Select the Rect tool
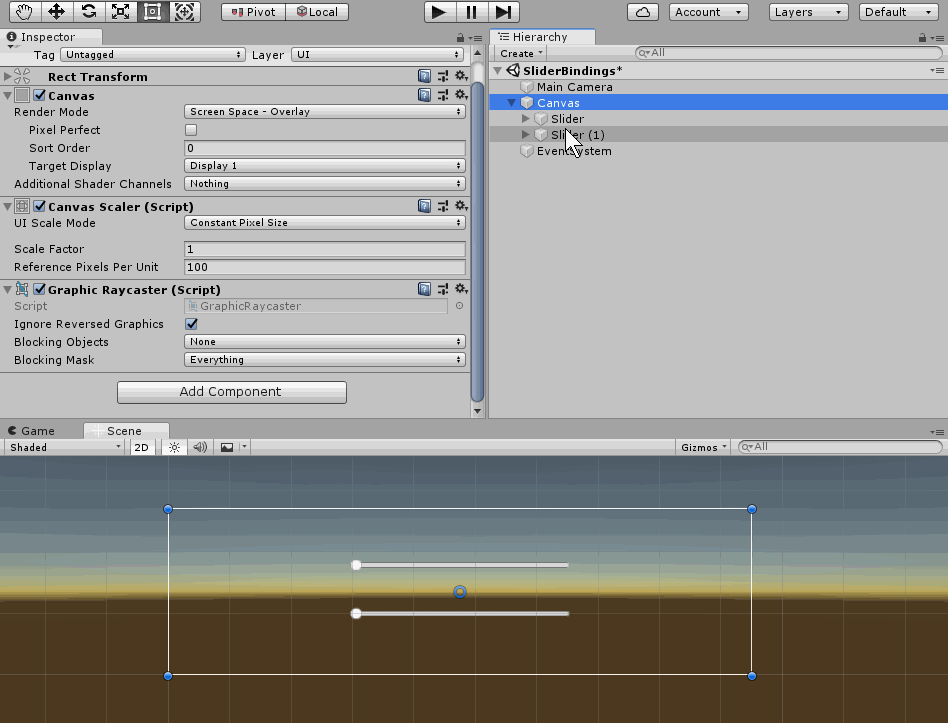The height and width of the screenshot is (723, 948). [152, 11]
